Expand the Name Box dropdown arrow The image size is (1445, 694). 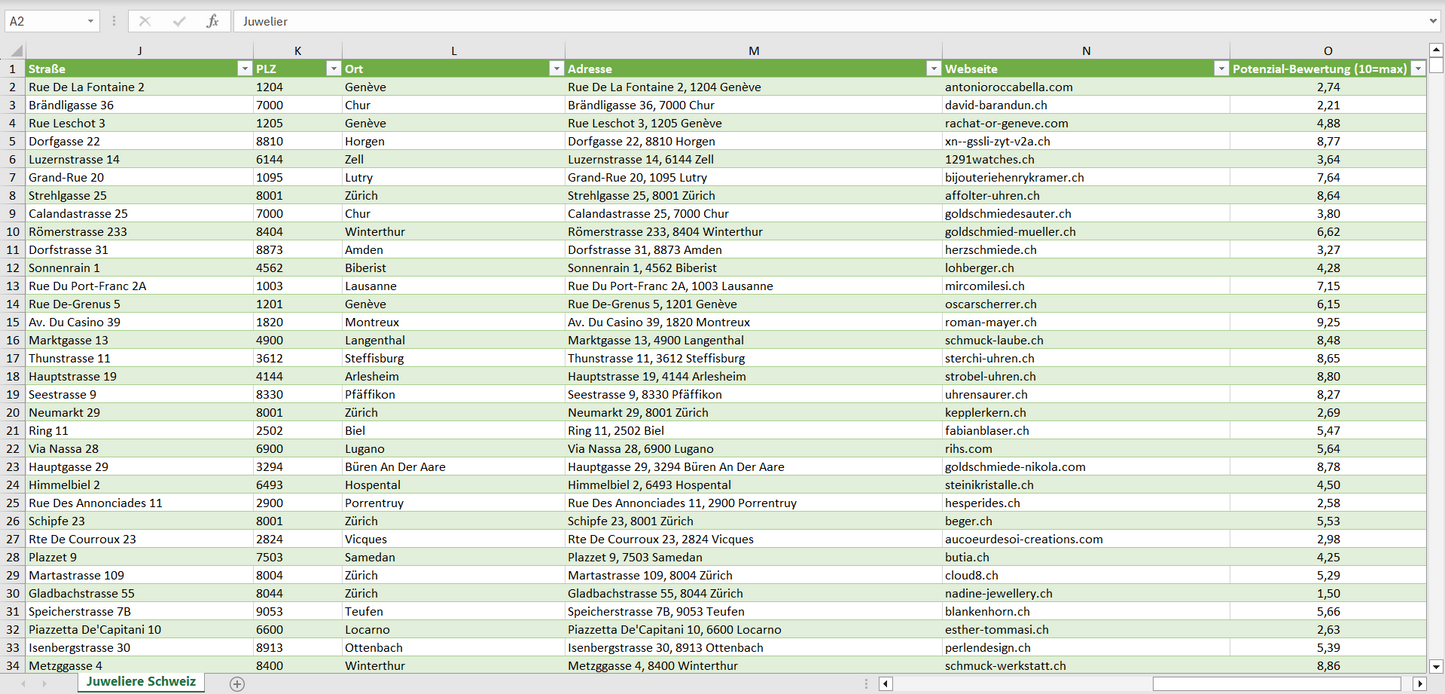click(90, 21)
